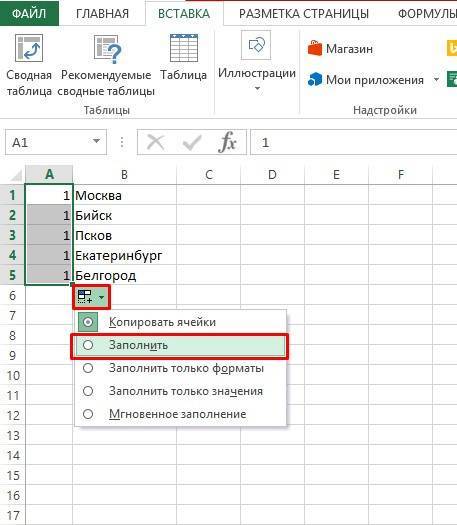Select row 5 header
The image size is (457, 525).
[x=12, y=275]
